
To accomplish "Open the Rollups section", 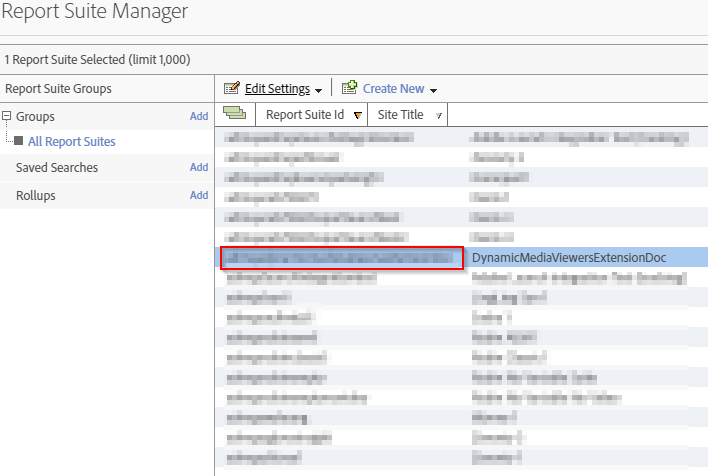I will click(x=36, y=196).
